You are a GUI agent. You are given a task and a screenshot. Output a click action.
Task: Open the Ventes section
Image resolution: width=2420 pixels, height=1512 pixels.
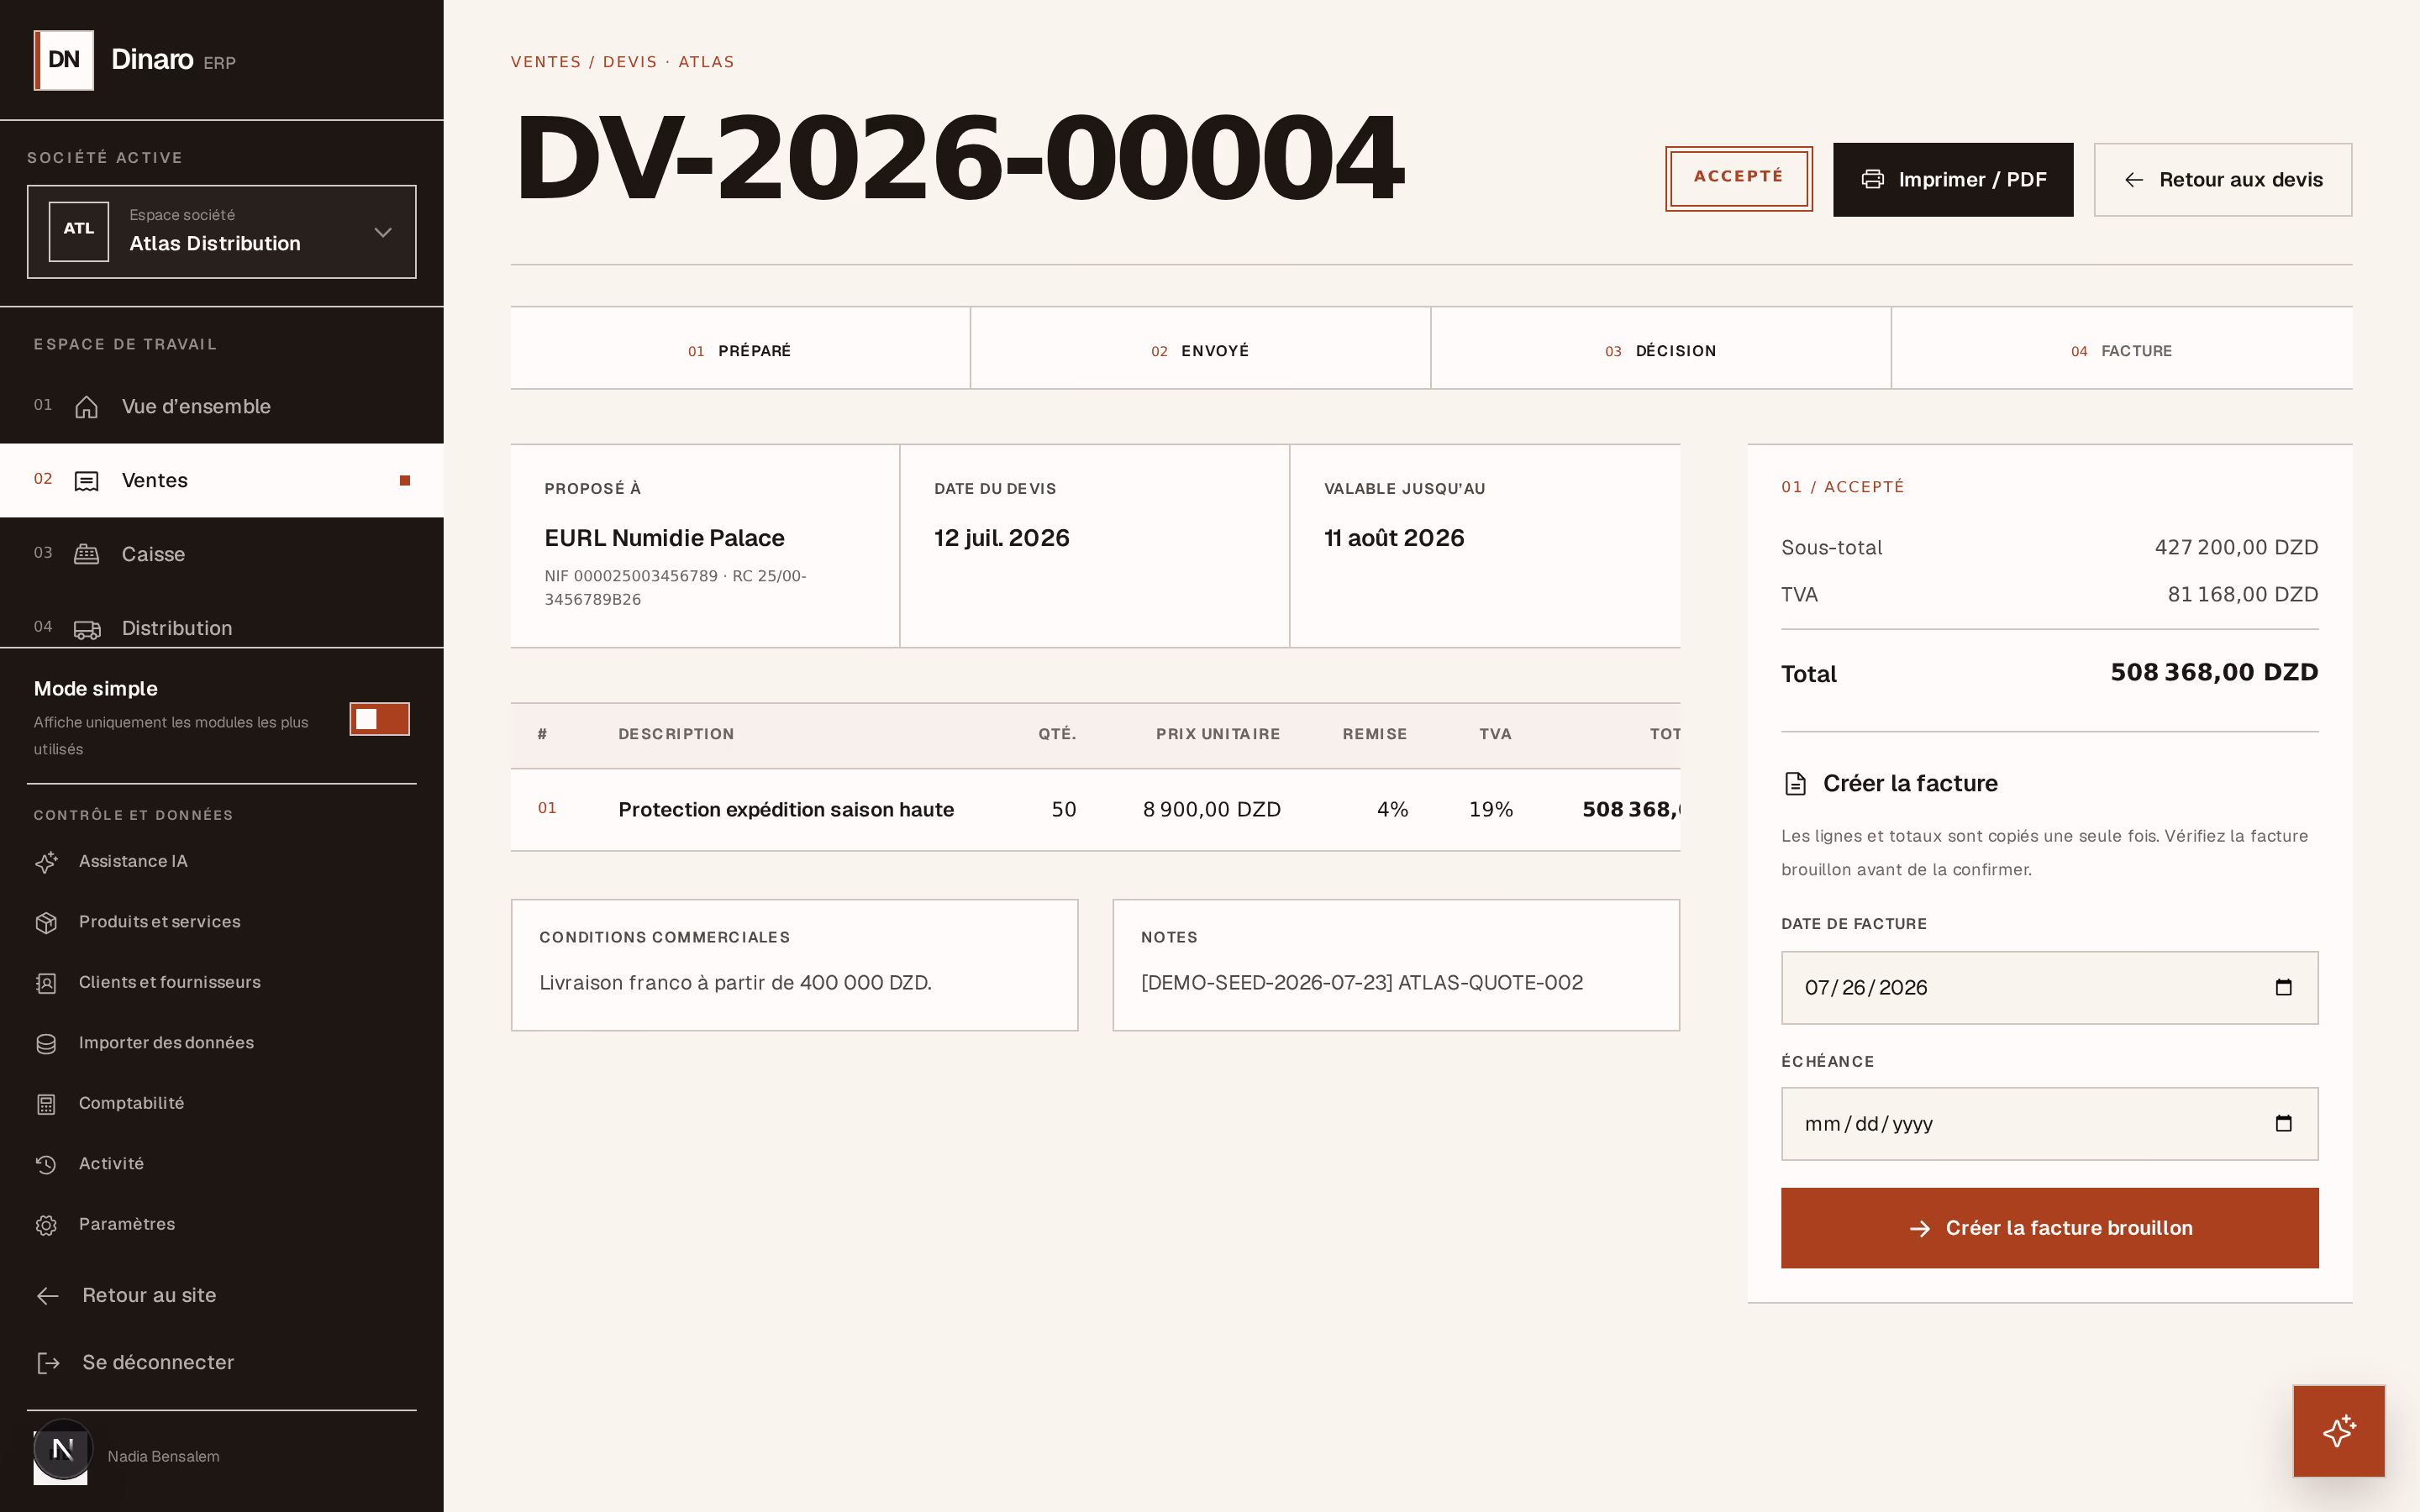click(221, 481)
